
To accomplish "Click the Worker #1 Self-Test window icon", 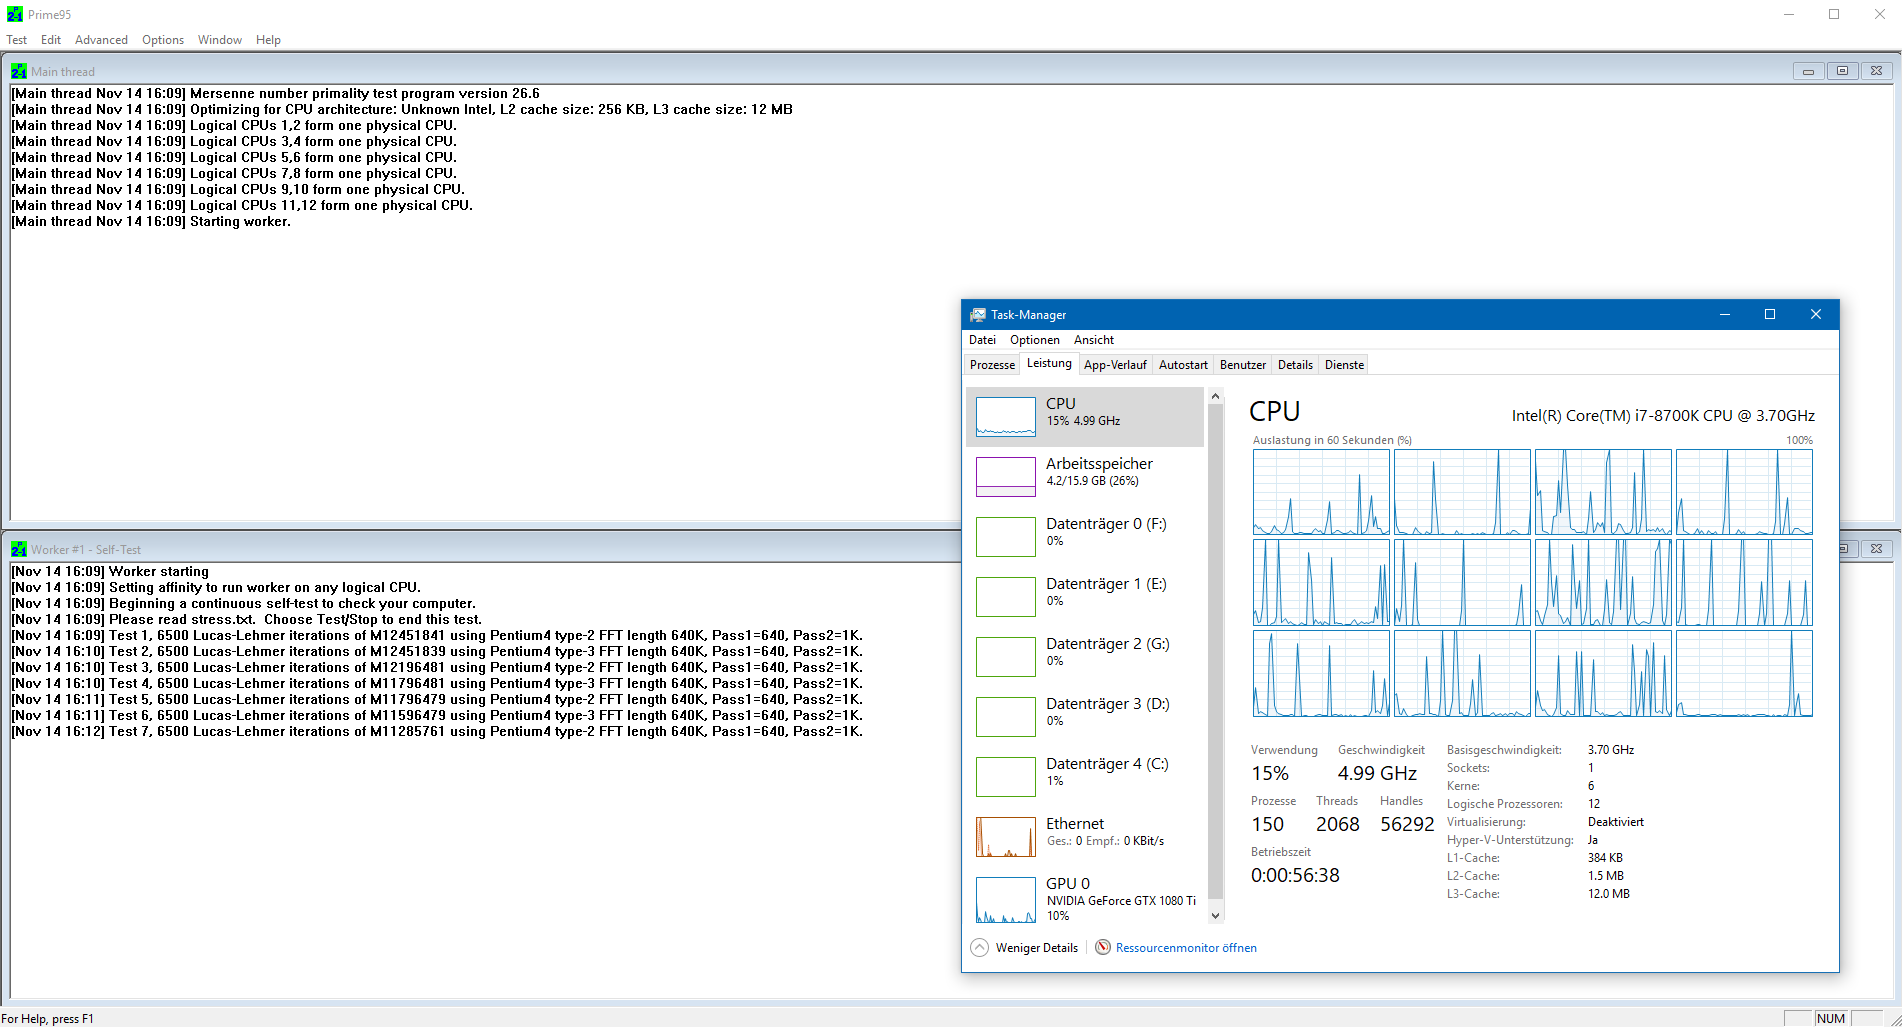I will coord(19,549).
